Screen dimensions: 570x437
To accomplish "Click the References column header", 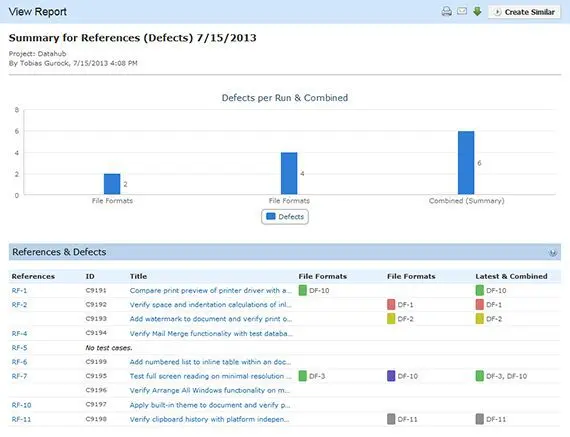I will pyautogui.click(x=33, y=276).
